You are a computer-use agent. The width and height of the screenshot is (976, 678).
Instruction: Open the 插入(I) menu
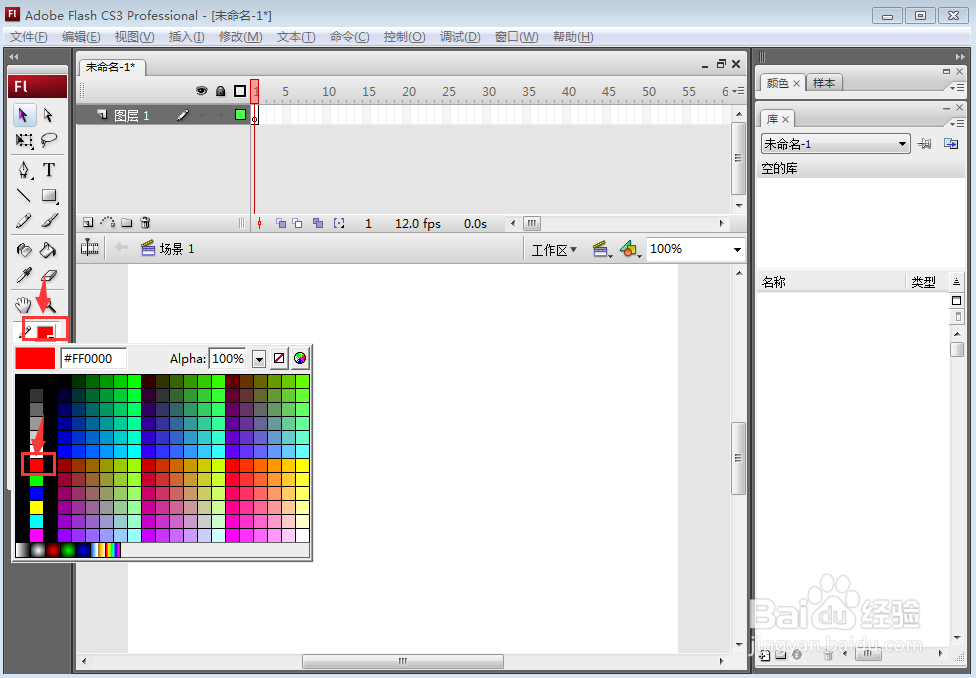(186, 37)
